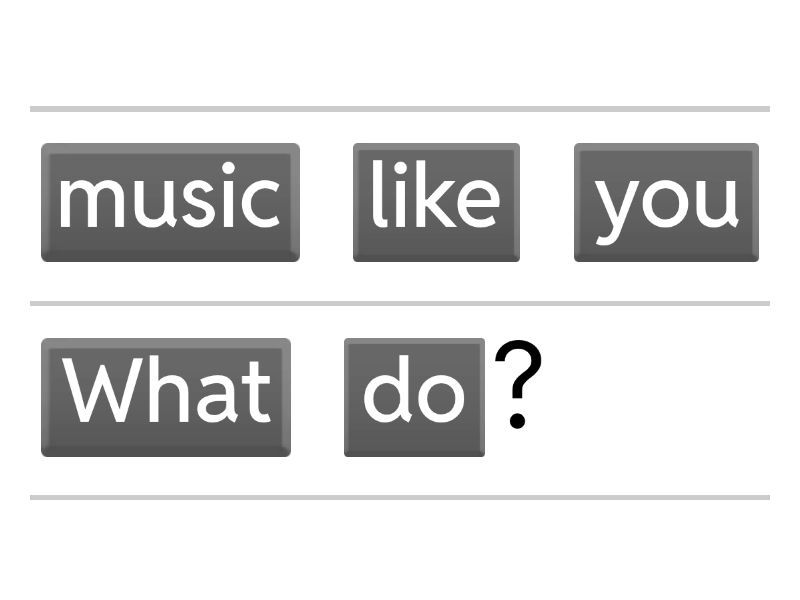Click the middle divider line below 'music'
This screenshot has width=800, height=600.
400,303
